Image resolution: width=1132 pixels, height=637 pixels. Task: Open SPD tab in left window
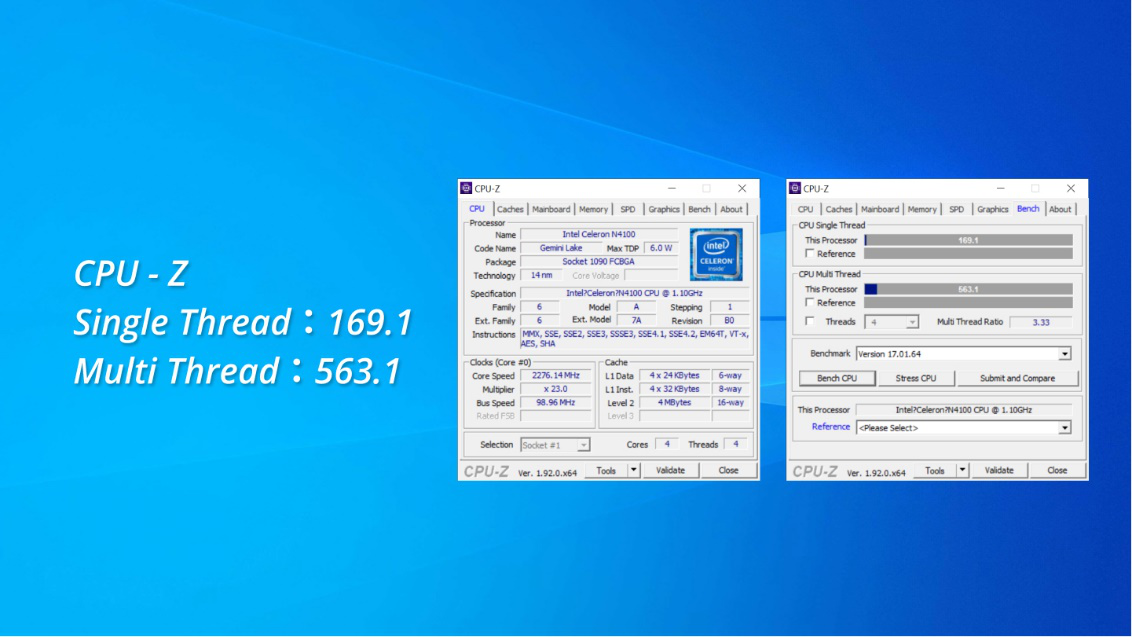[628, 209]
